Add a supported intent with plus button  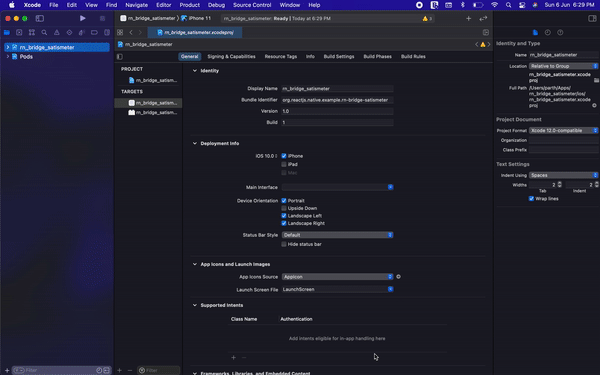coord(233,357)
